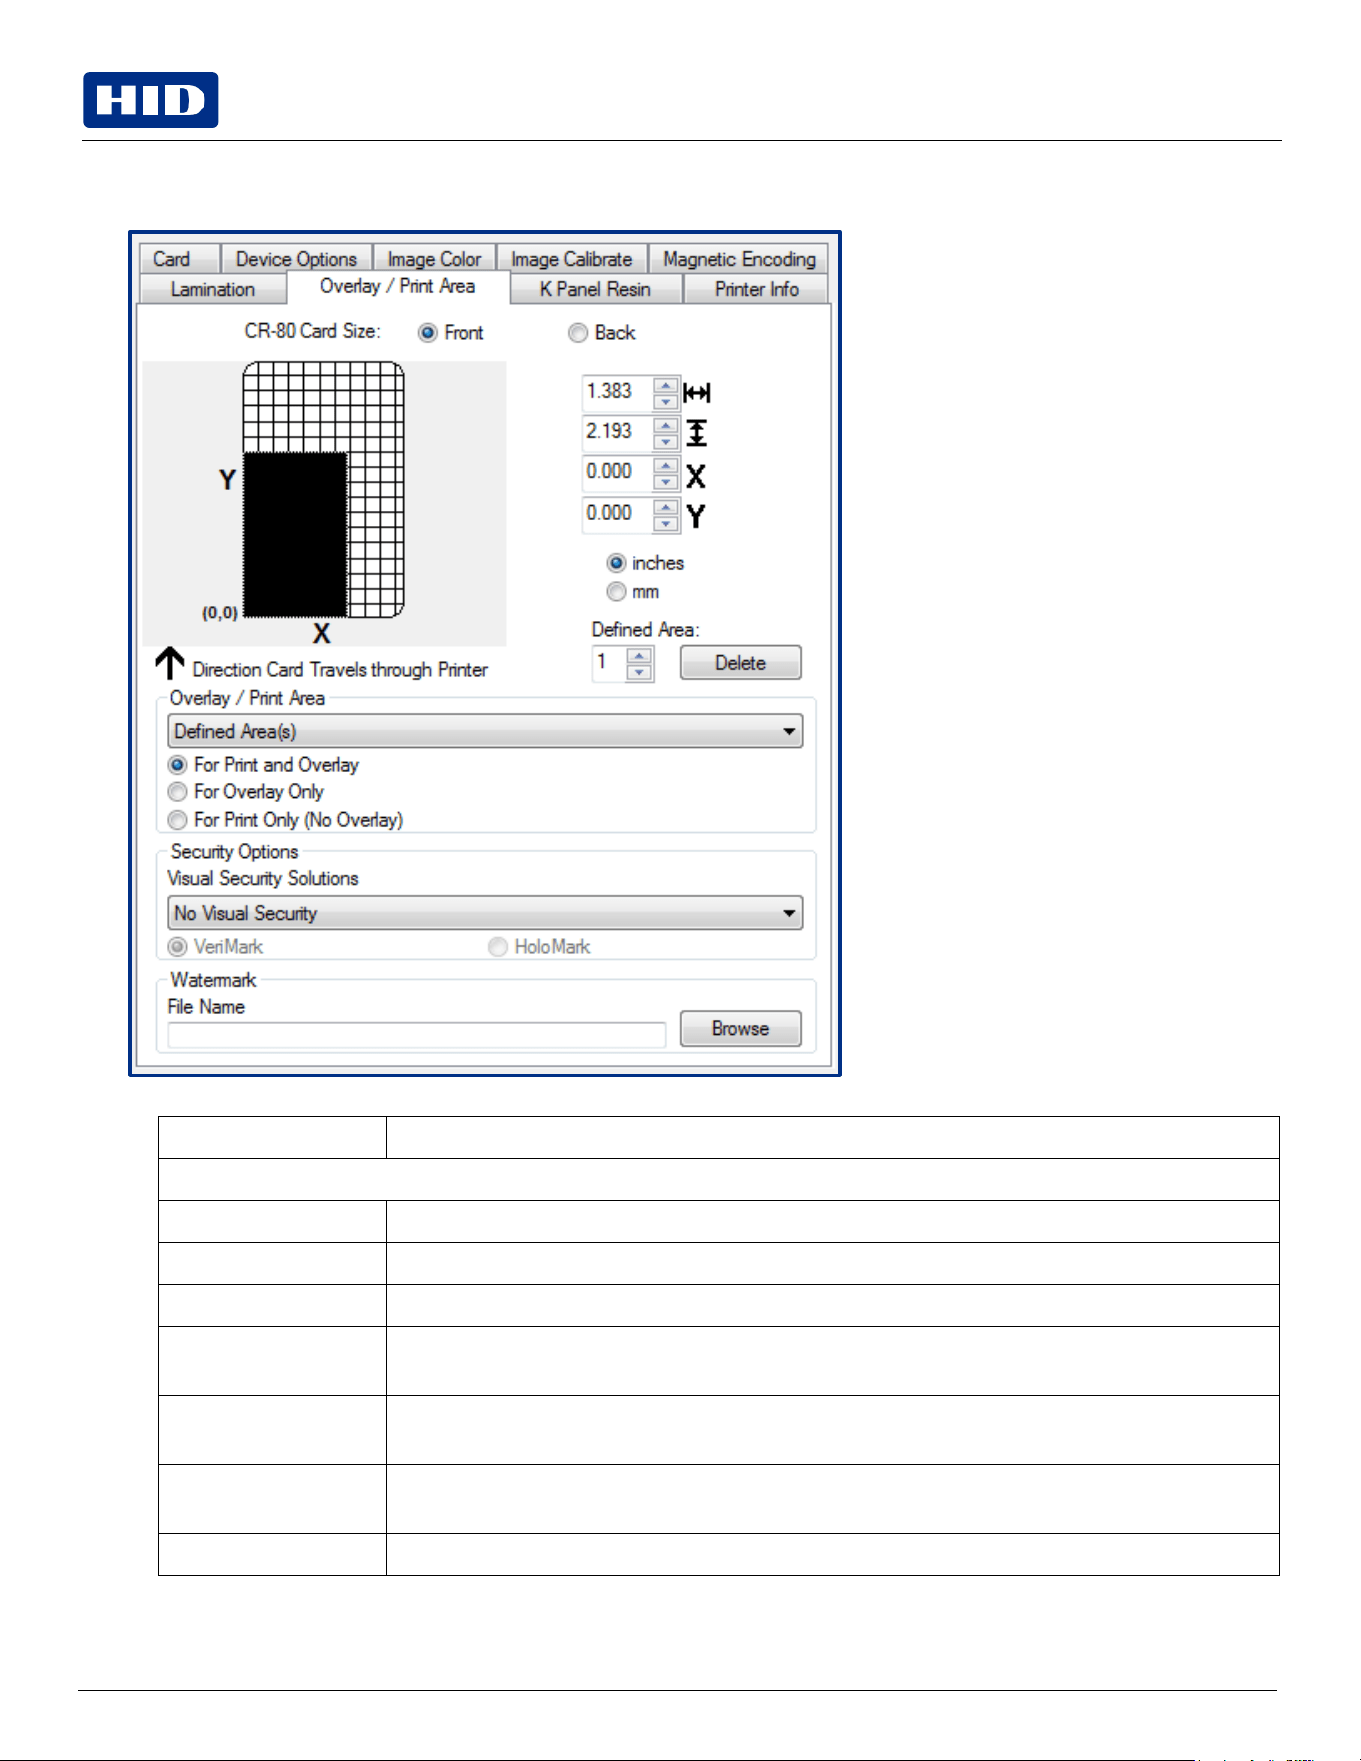This screenshot has width=1361, height=1761.
Task: Delete the defined area
Action: 740,663
